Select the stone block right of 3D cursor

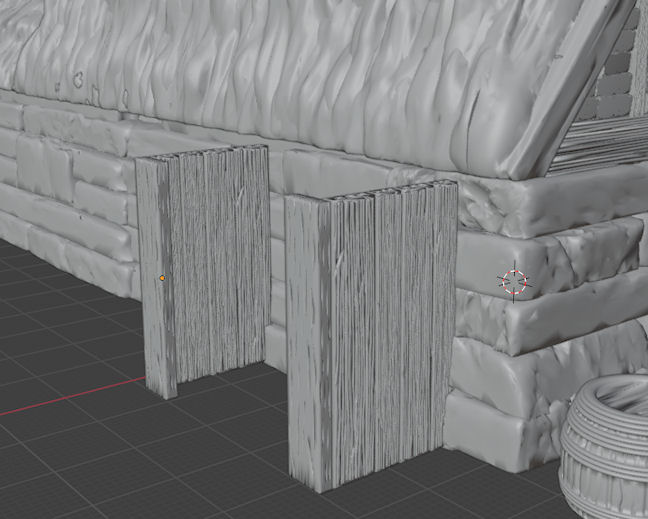click(590, 270)
